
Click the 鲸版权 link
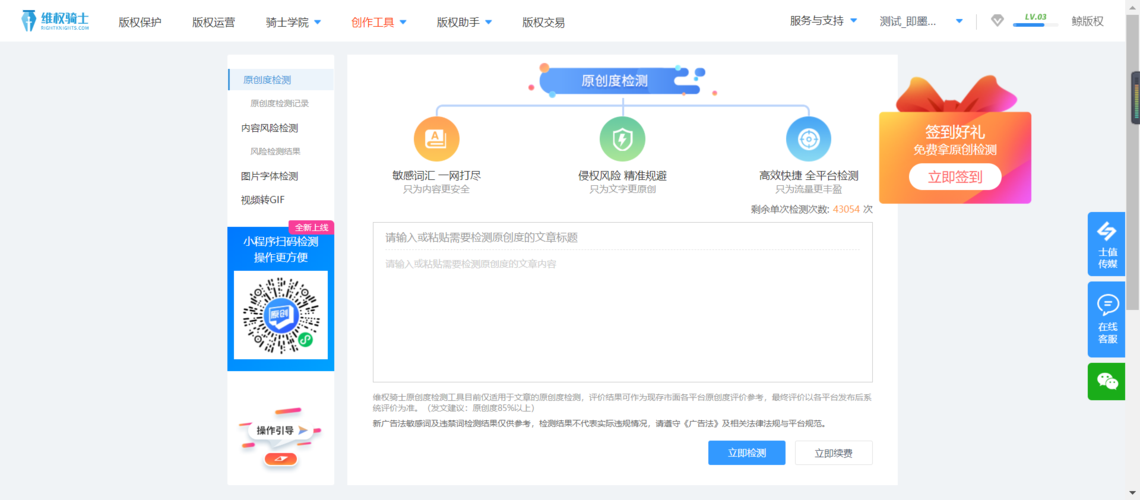1088,21
